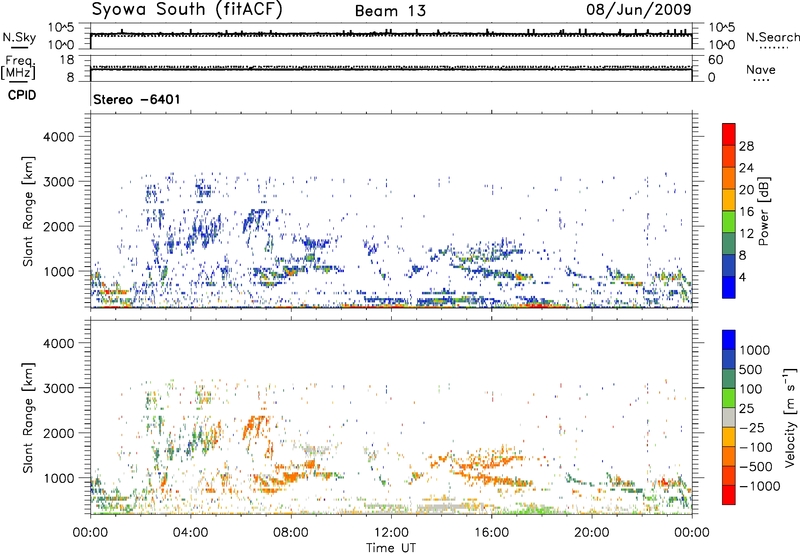Viewport: 800px width, 554px height.
Task: Click the '28' tick on the power colorbar
Action: pos(746,146)
